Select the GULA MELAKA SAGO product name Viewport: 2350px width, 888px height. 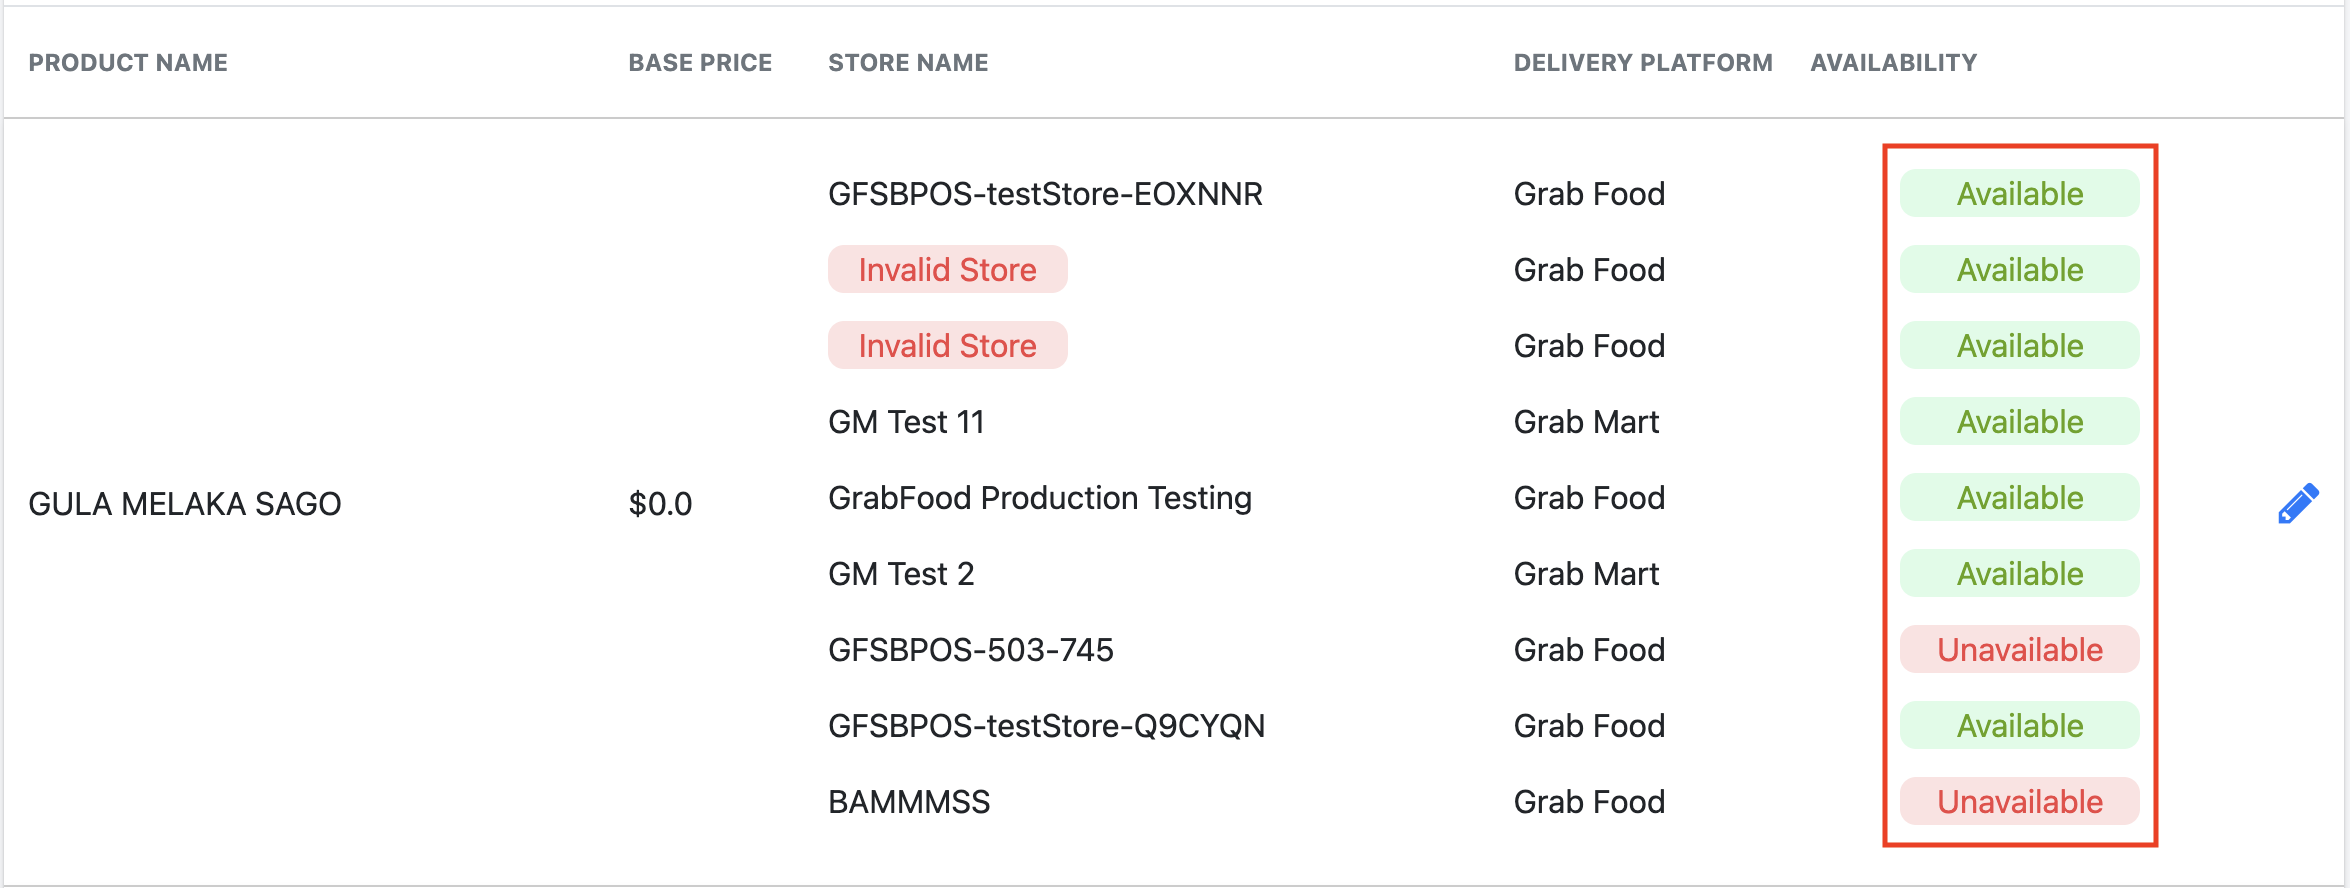pos(185,504)
